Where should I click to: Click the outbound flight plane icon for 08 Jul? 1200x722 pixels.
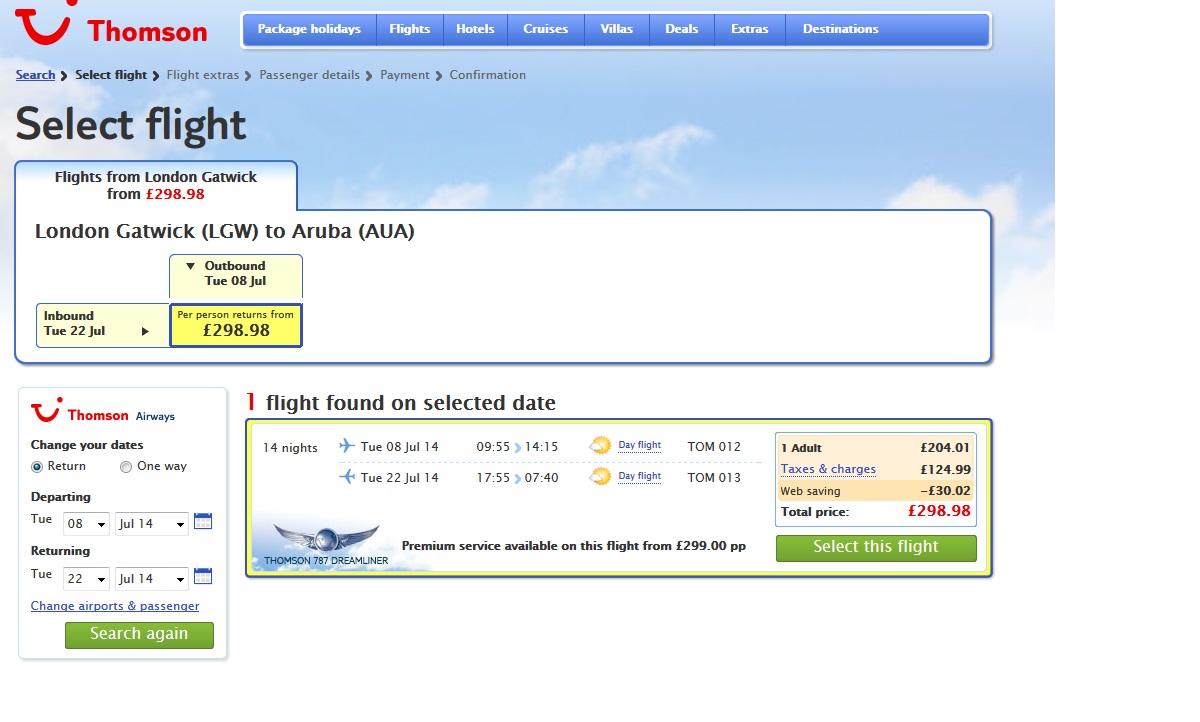pos(347,446)
